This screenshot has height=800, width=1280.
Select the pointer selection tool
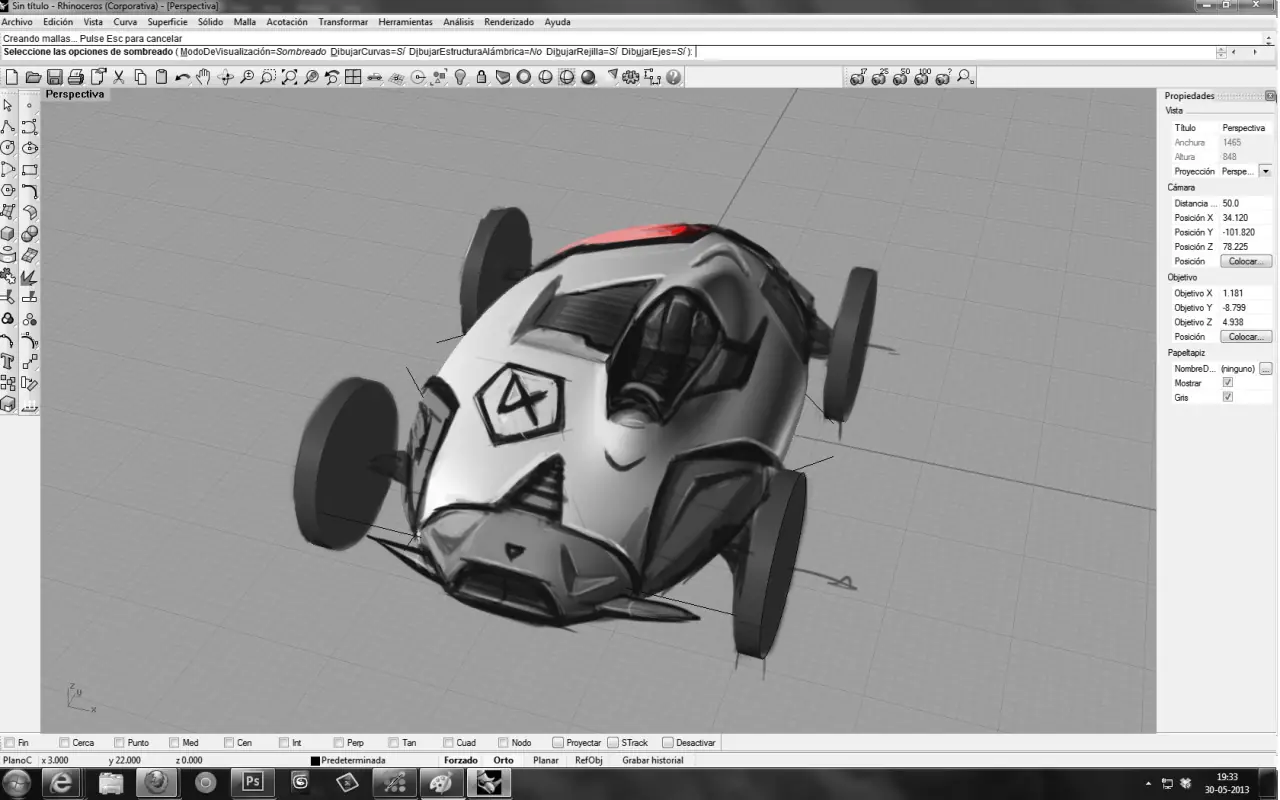(x=10, y=107)
